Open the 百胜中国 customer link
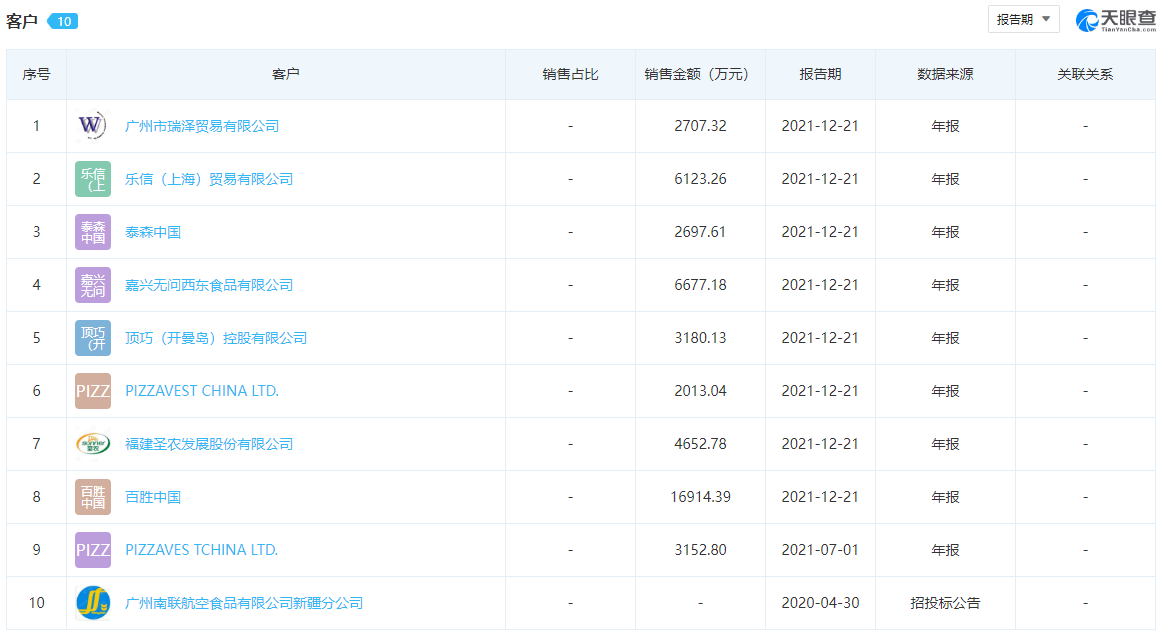This screenshot has height=639, width=1167. click(153, 497)
